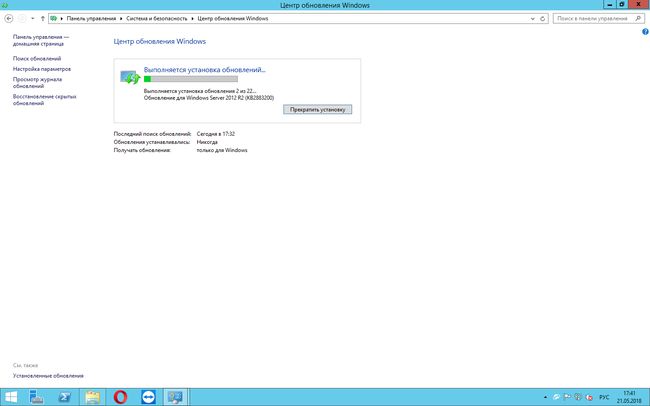This screenshot has height=406, width=650.
Task: Open the Action Center flag tray icon
Action: click(x=567, y=397)
